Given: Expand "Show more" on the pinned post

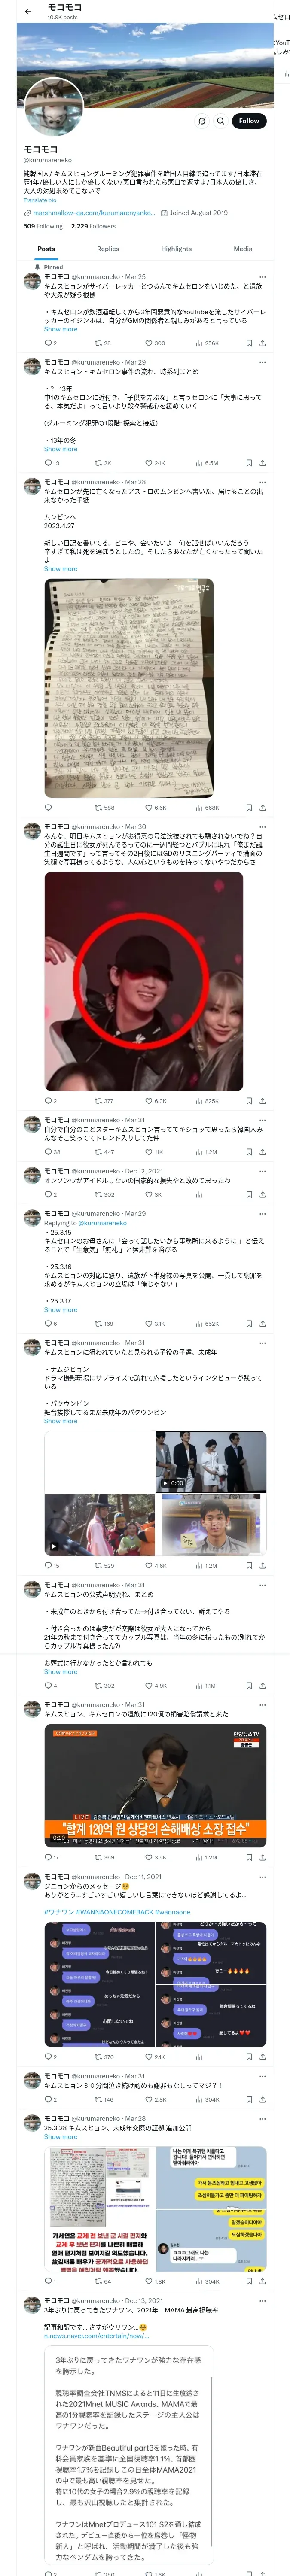Looking at the screenshot, I should (x=60, y=329).
